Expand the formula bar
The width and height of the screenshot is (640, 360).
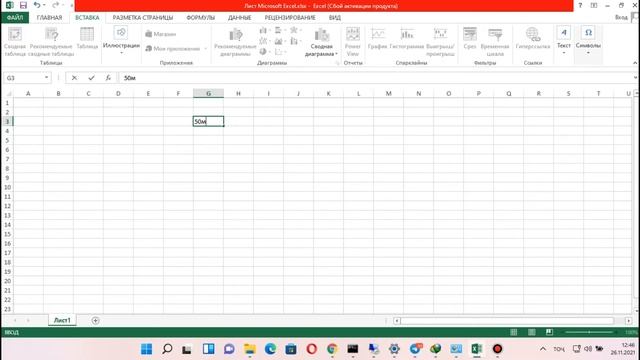coord(636,78)
